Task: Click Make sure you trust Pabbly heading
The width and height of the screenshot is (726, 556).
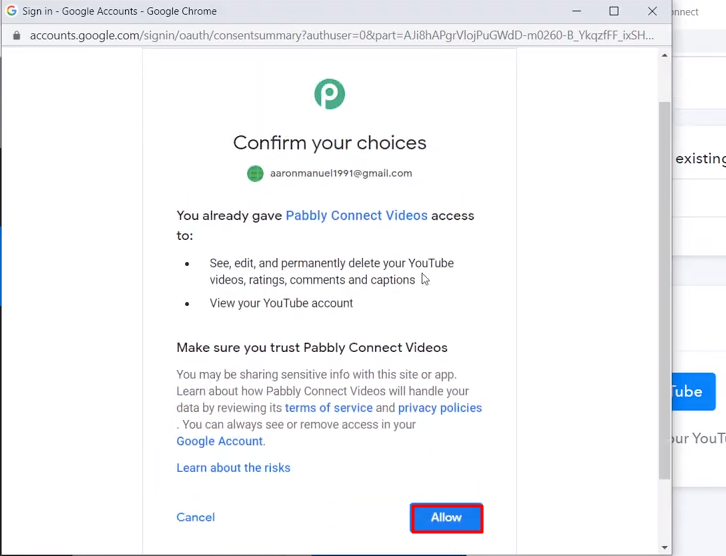Action: (312, 347)
